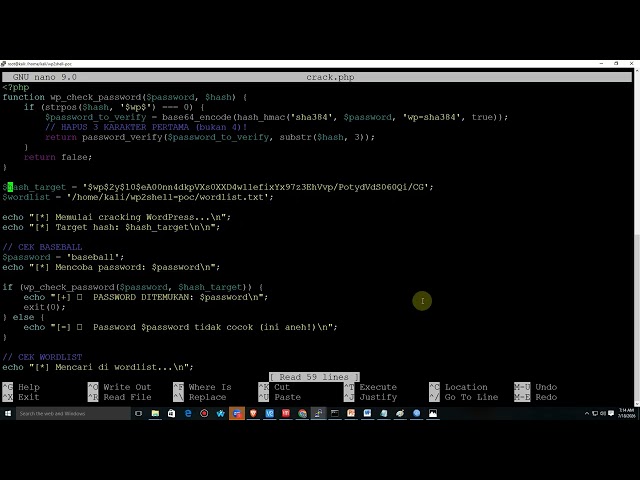This screenshot has height=480, width=640.
Task: Open the notification center icon
Action: click(x=611, y=413)
